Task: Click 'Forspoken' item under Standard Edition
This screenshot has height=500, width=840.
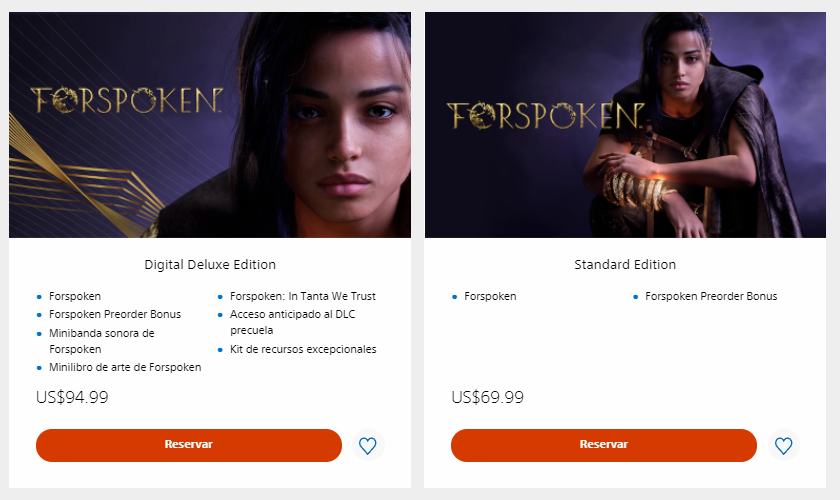Action: (490, 296)
